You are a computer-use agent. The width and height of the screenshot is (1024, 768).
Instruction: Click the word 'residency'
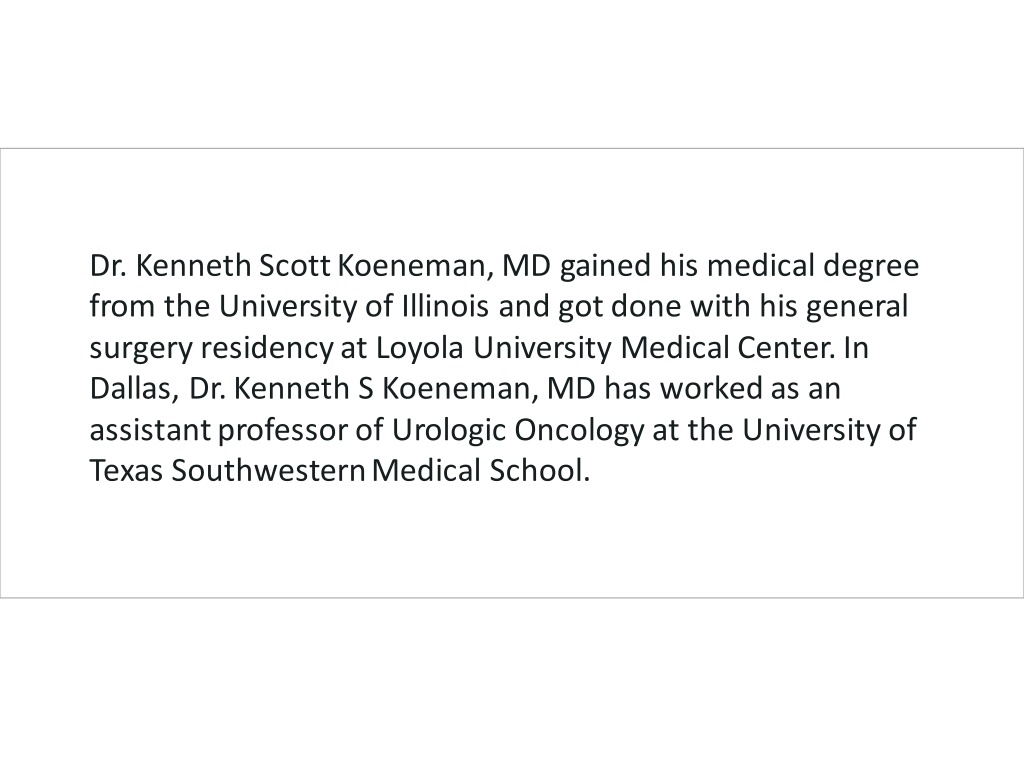tap(267, 347)
